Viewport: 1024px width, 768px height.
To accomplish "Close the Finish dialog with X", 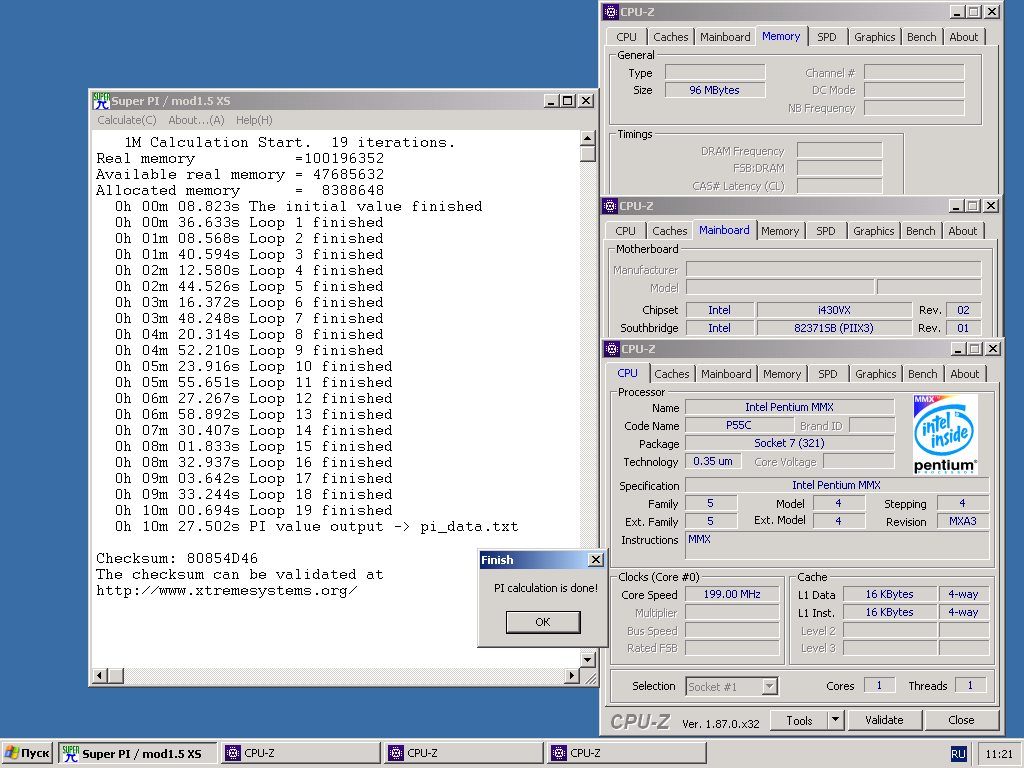I will tap(596, 560).
